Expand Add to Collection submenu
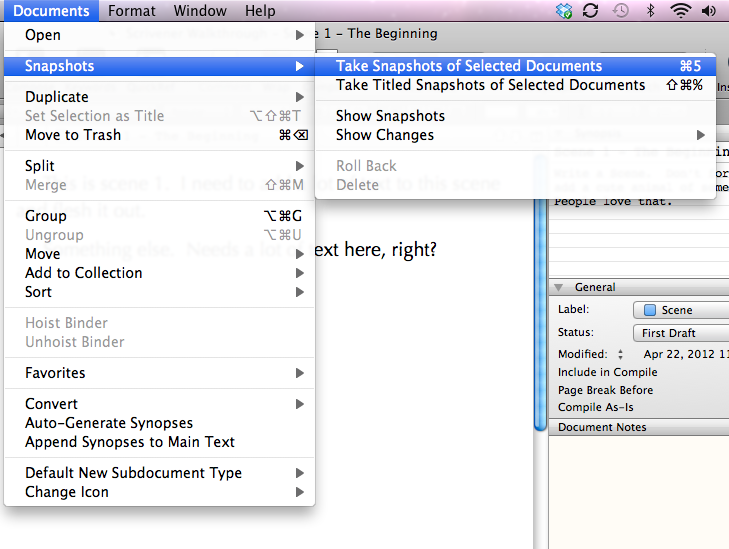Viewport: 729px width, 549px height. point(159,273)
